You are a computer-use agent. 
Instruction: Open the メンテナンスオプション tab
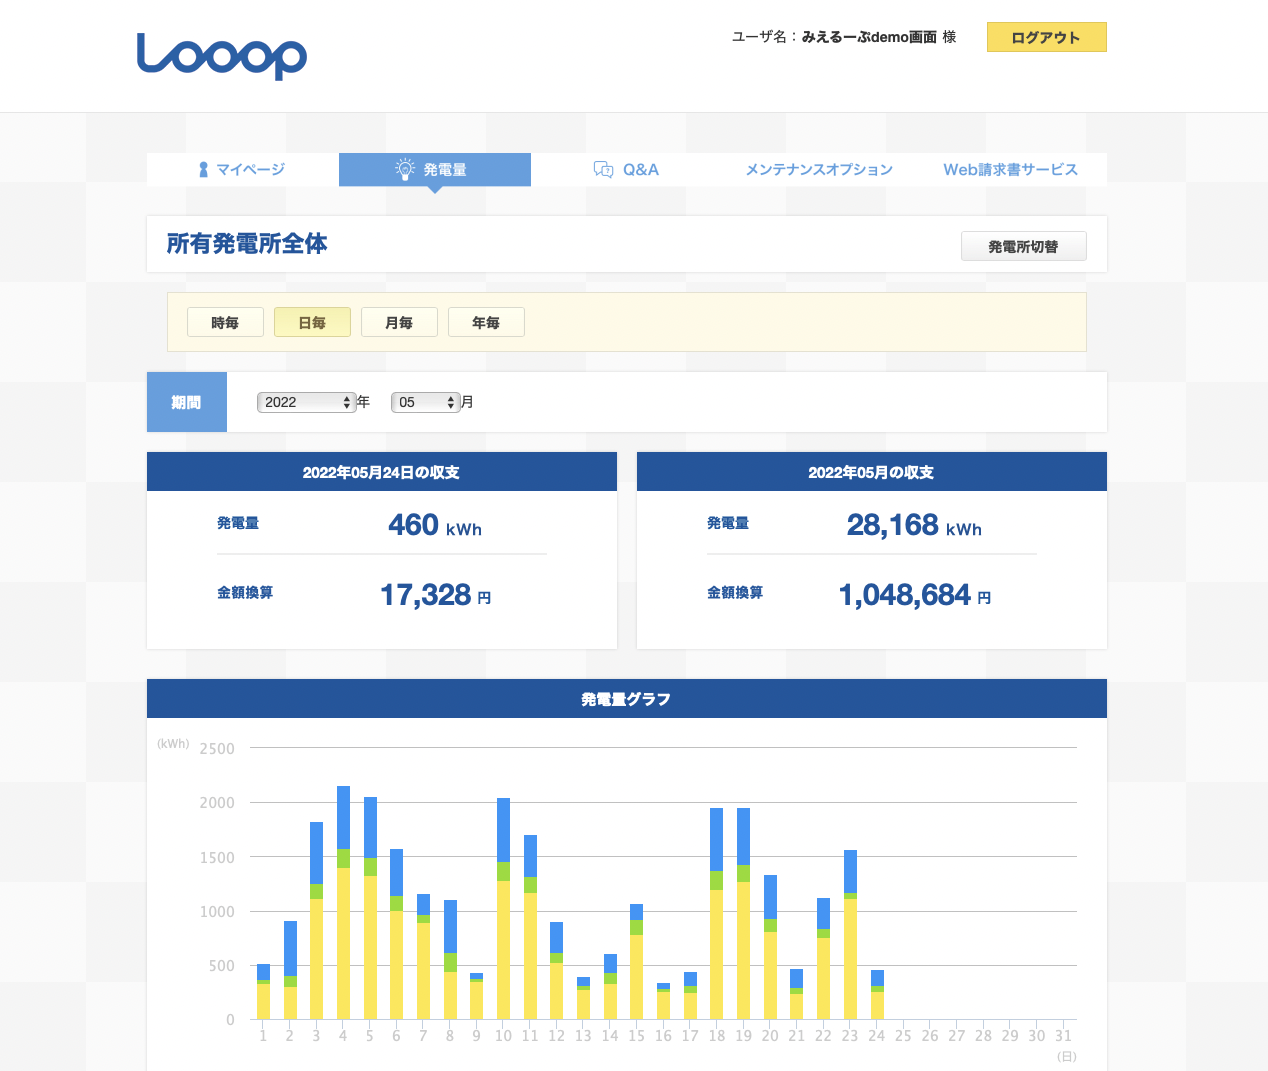[819, 169]
